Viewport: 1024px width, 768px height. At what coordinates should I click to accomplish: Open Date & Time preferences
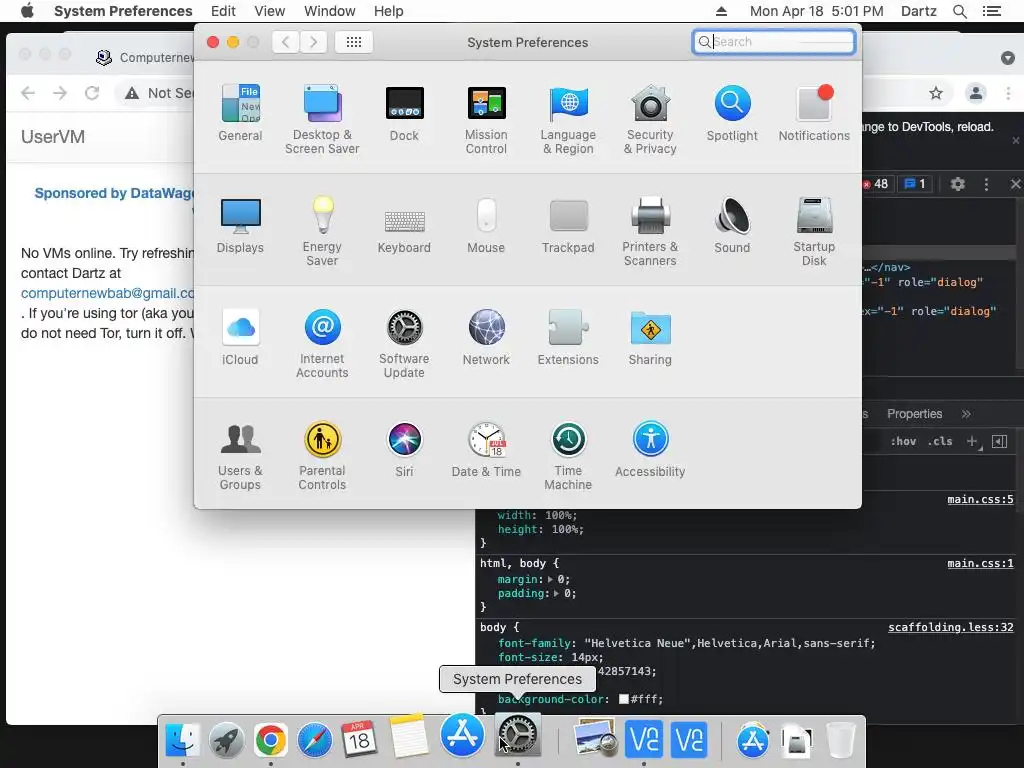click(x=486, y=449)
